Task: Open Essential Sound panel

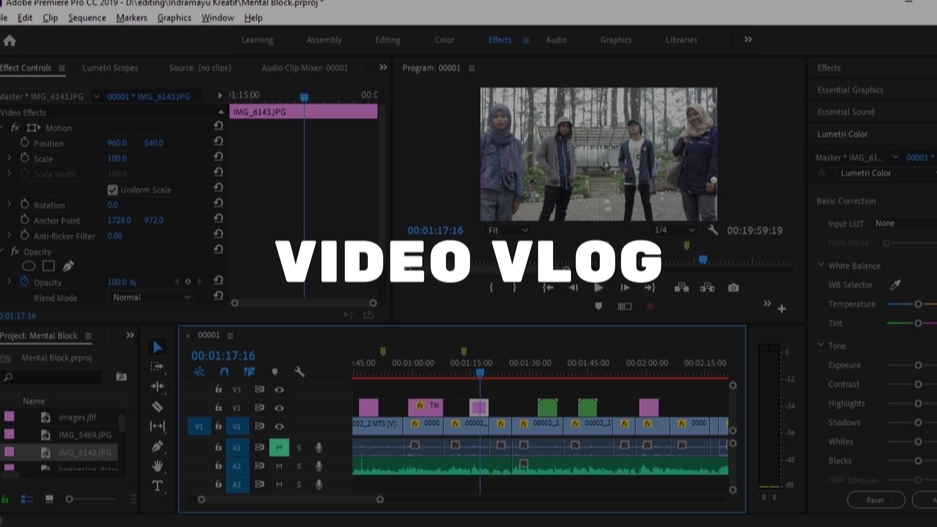Action: click(846, 112)
